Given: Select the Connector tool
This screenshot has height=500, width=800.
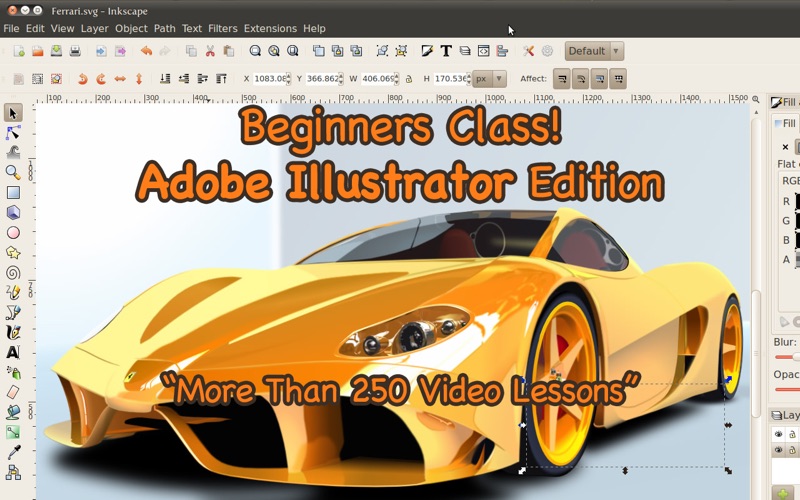Looking at the screenshot, I should point(13,472).
